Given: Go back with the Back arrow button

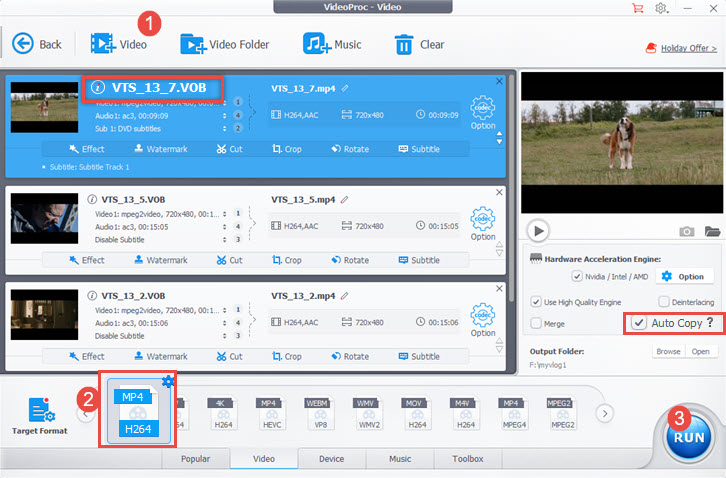Looking at the screenshot, I should click(x=36, y=44).
